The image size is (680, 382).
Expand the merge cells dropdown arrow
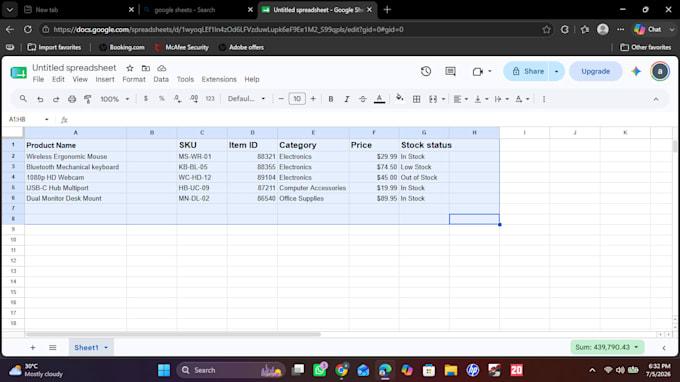point(443,99)
